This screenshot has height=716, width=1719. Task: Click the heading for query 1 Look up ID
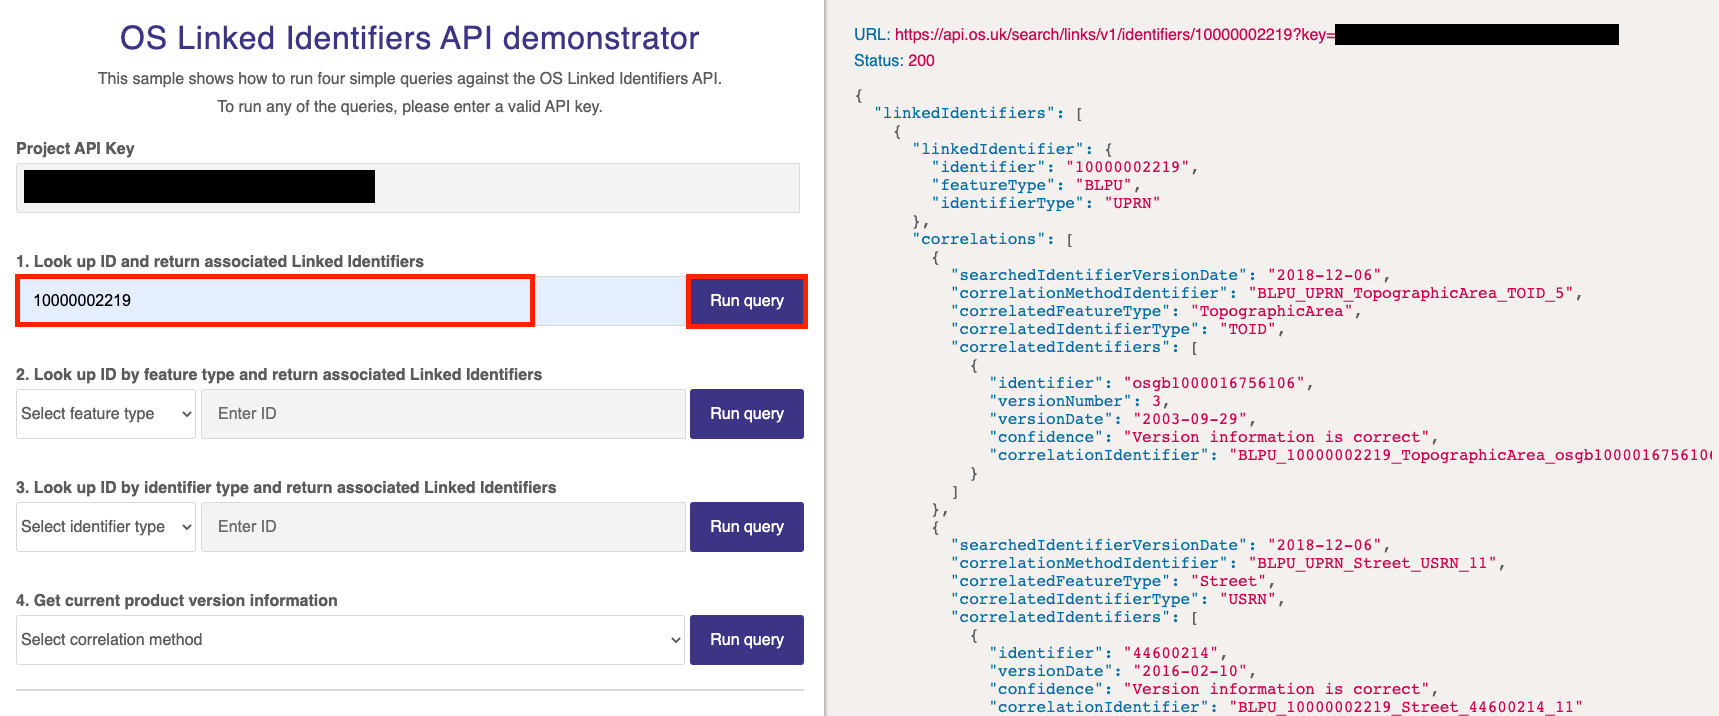pyautogui.click(x=220, y=261)
